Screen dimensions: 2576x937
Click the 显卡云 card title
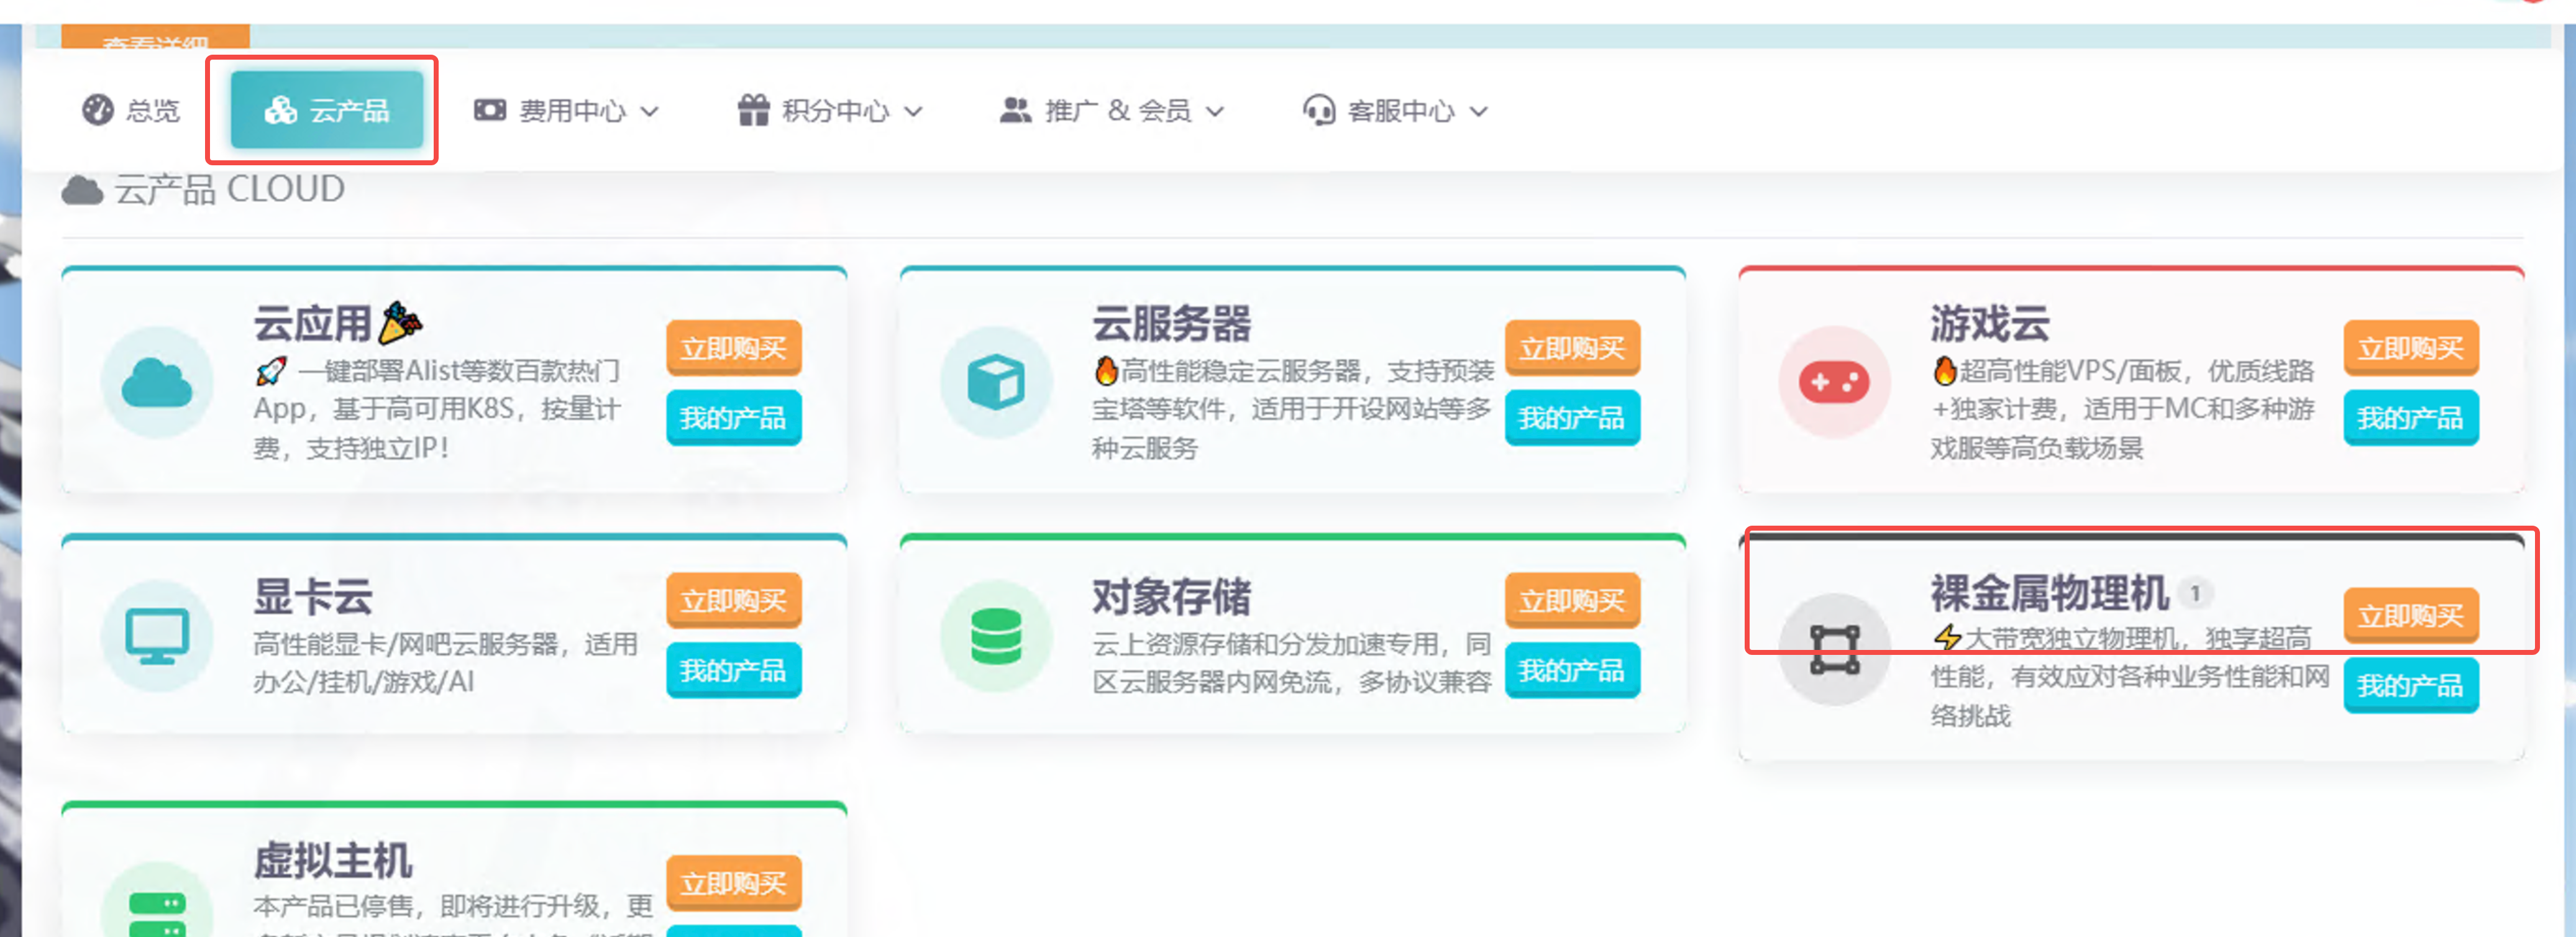click(x=313, y=597)
